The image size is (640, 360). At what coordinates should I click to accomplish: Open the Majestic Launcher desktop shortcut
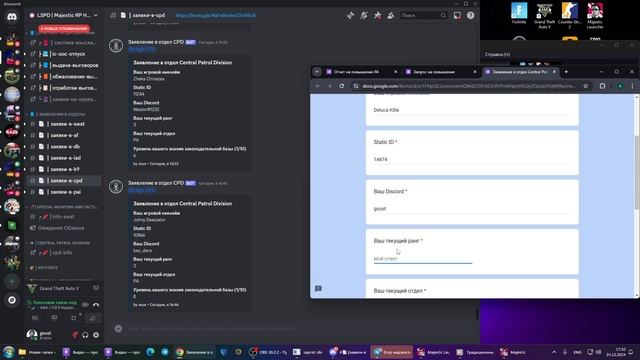pos(595,16)
